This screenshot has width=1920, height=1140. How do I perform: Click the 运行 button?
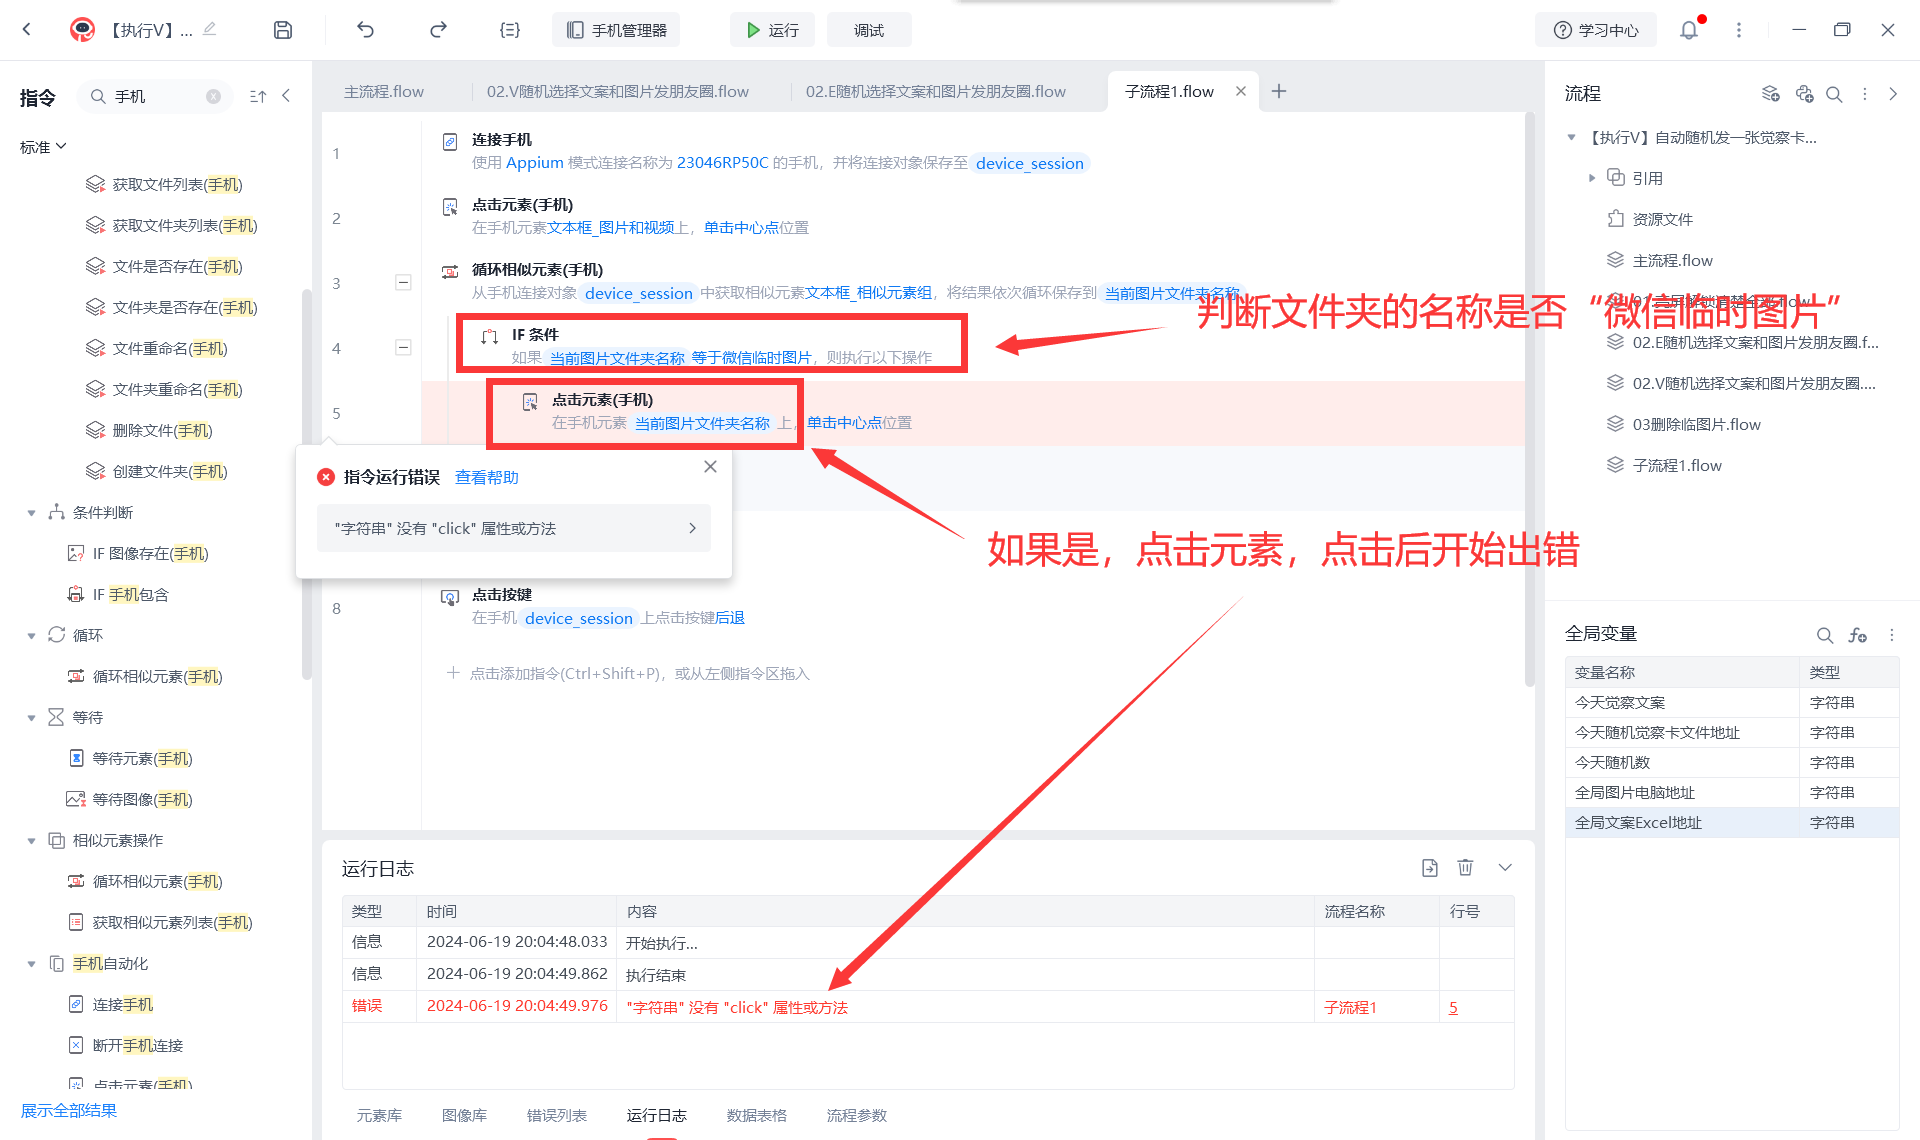point(772,30)
